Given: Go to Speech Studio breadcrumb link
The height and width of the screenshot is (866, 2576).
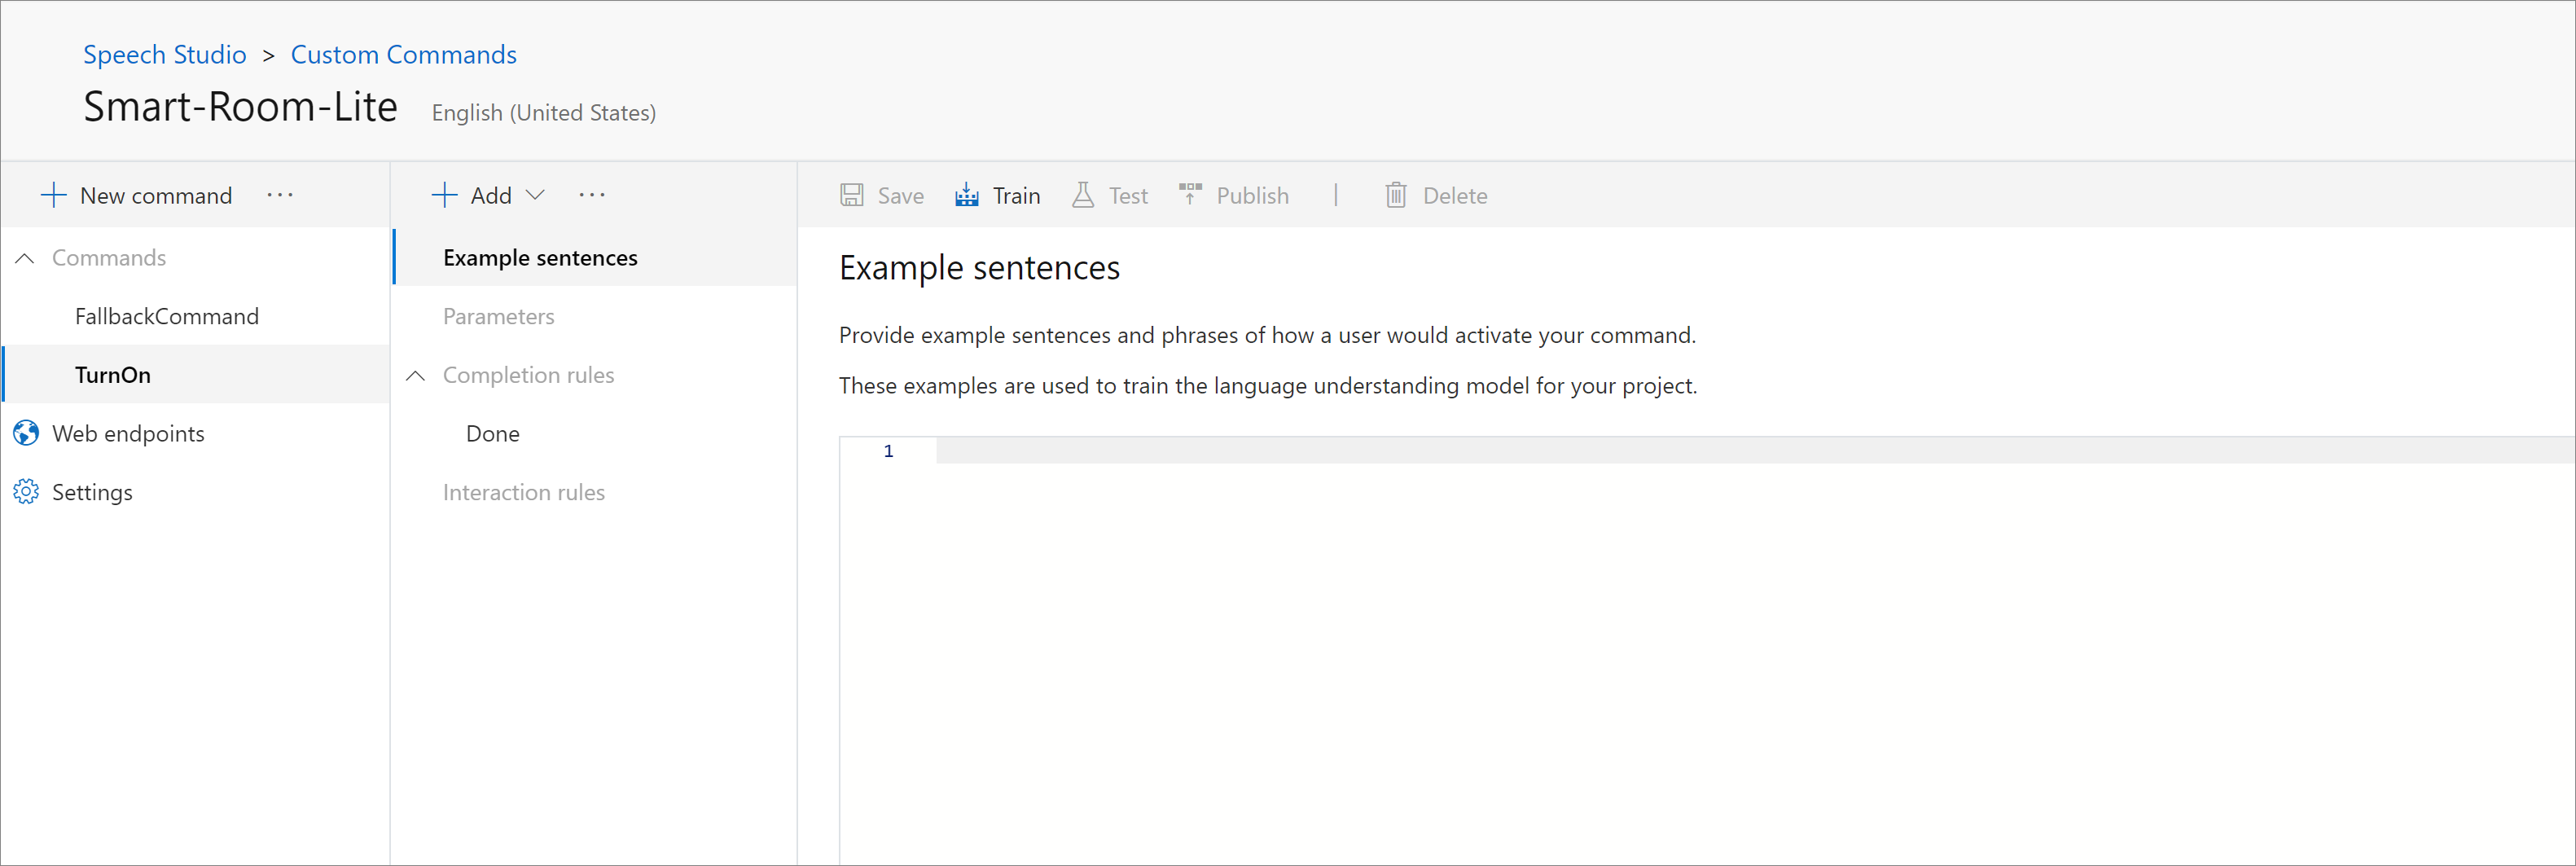Looking at the screenshot, I should [x=165, y=55].
